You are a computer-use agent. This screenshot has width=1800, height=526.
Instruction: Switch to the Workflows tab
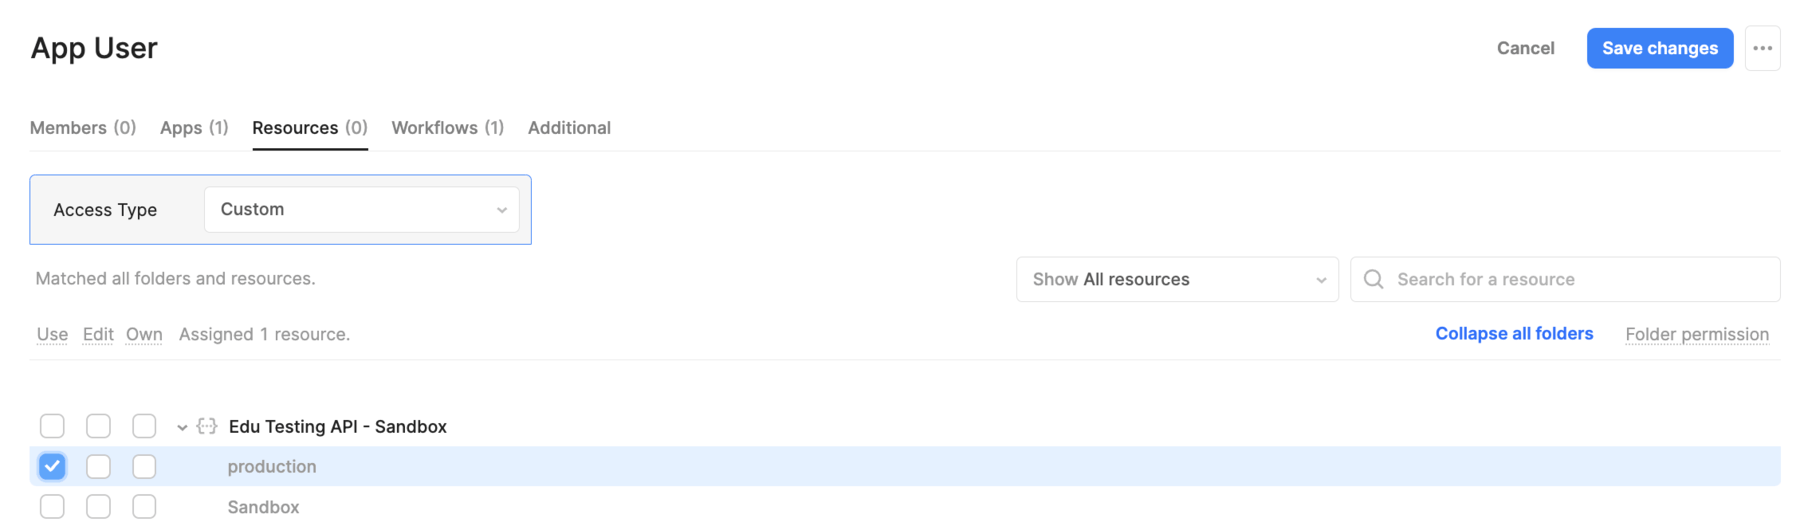tap(447, 128)
